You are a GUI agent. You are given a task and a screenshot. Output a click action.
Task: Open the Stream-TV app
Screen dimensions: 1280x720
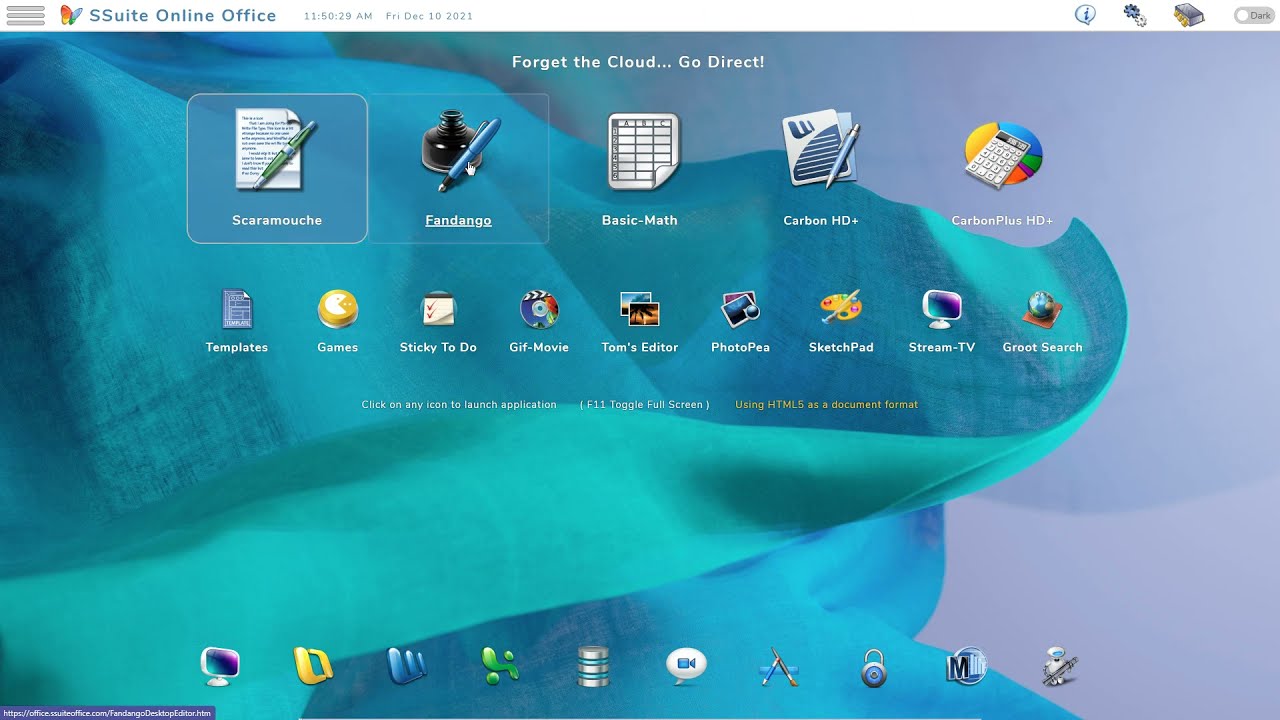tap(942, 309)
